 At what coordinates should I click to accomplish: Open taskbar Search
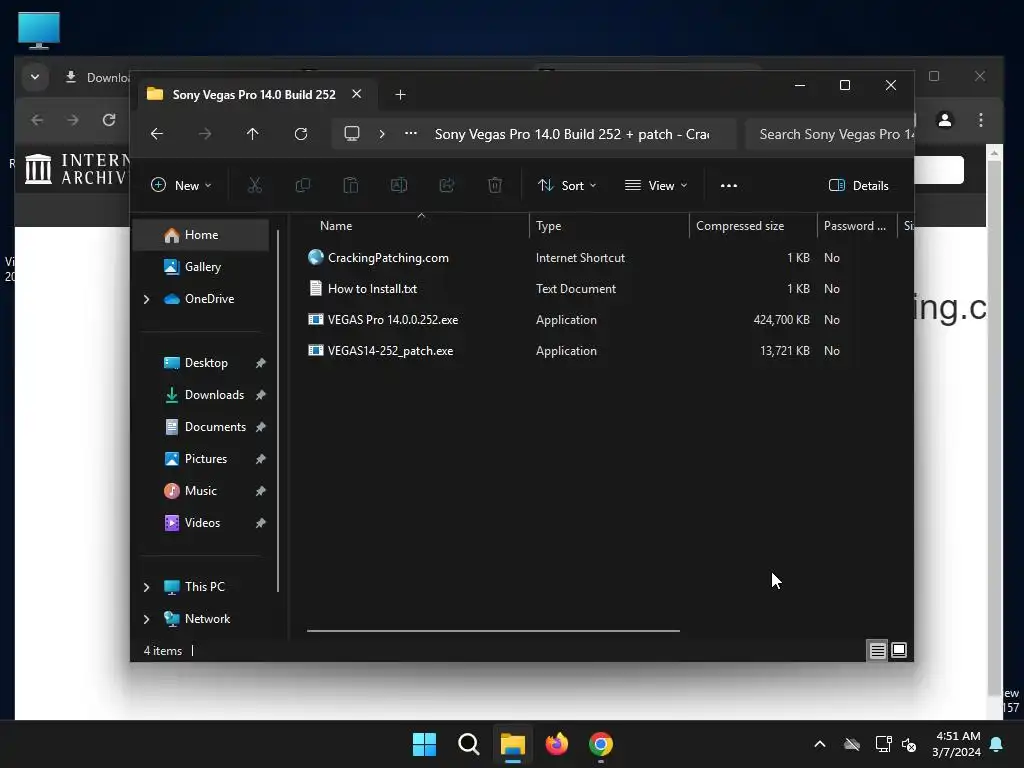pyautogui.click(x=469, y=744)
